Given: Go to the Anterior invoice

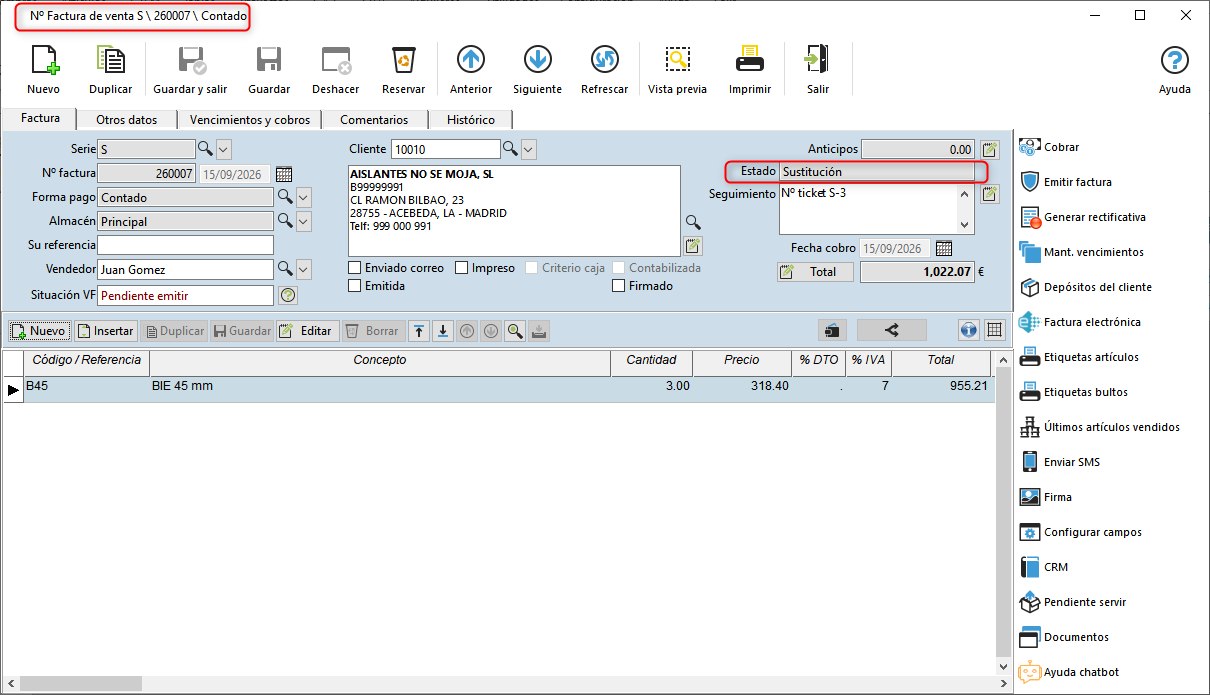Looking at the screenshot, I should (470, 61).
